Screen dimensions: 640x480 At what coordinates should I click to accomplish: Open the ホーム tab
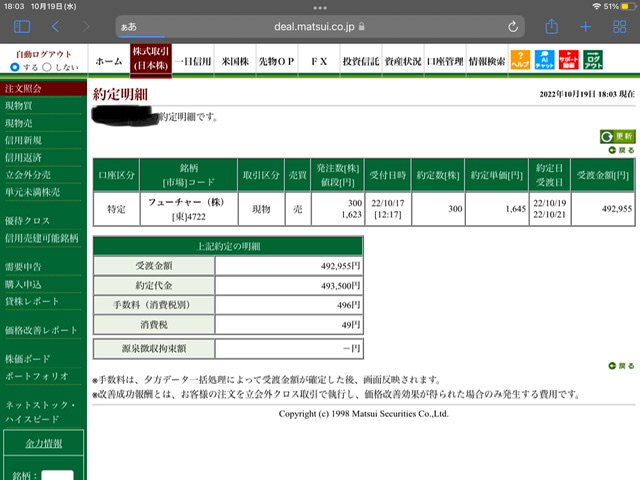point(109,61)
